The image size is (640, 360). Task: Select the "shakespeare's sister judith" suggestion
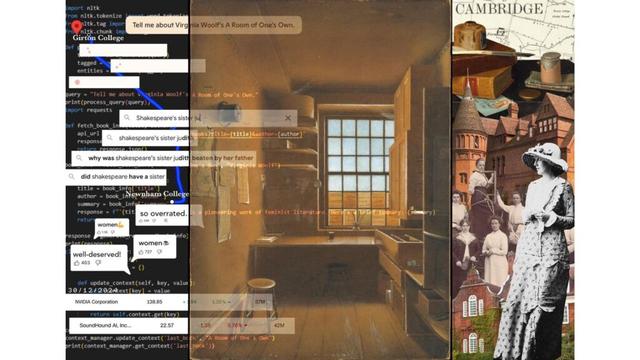tap(149, 138)
